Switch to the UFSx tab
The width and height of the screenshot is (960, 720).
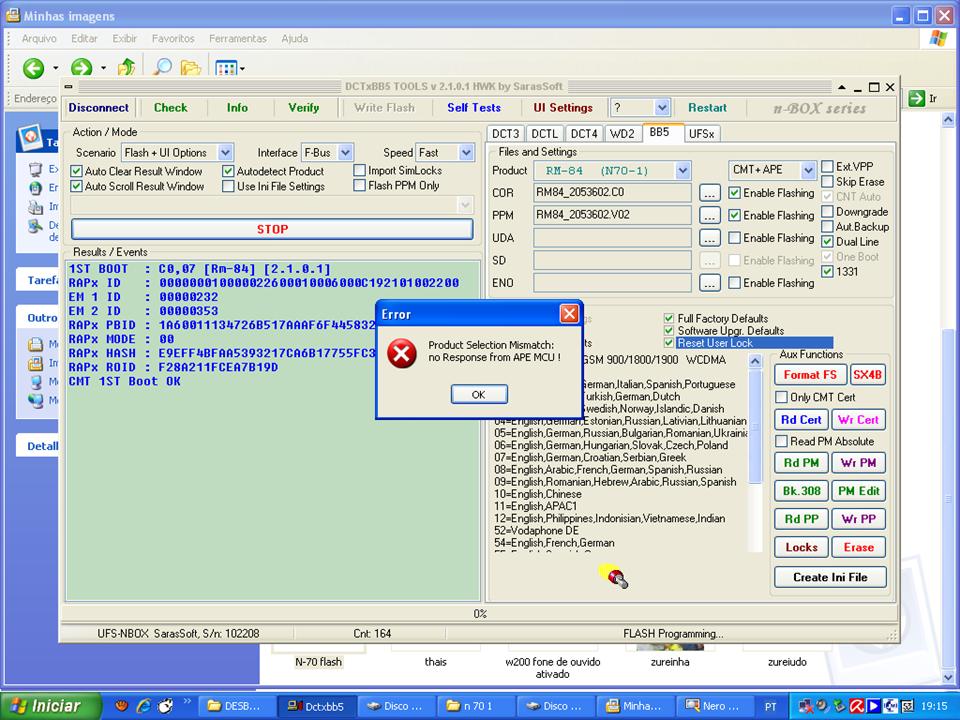point(702,133)
